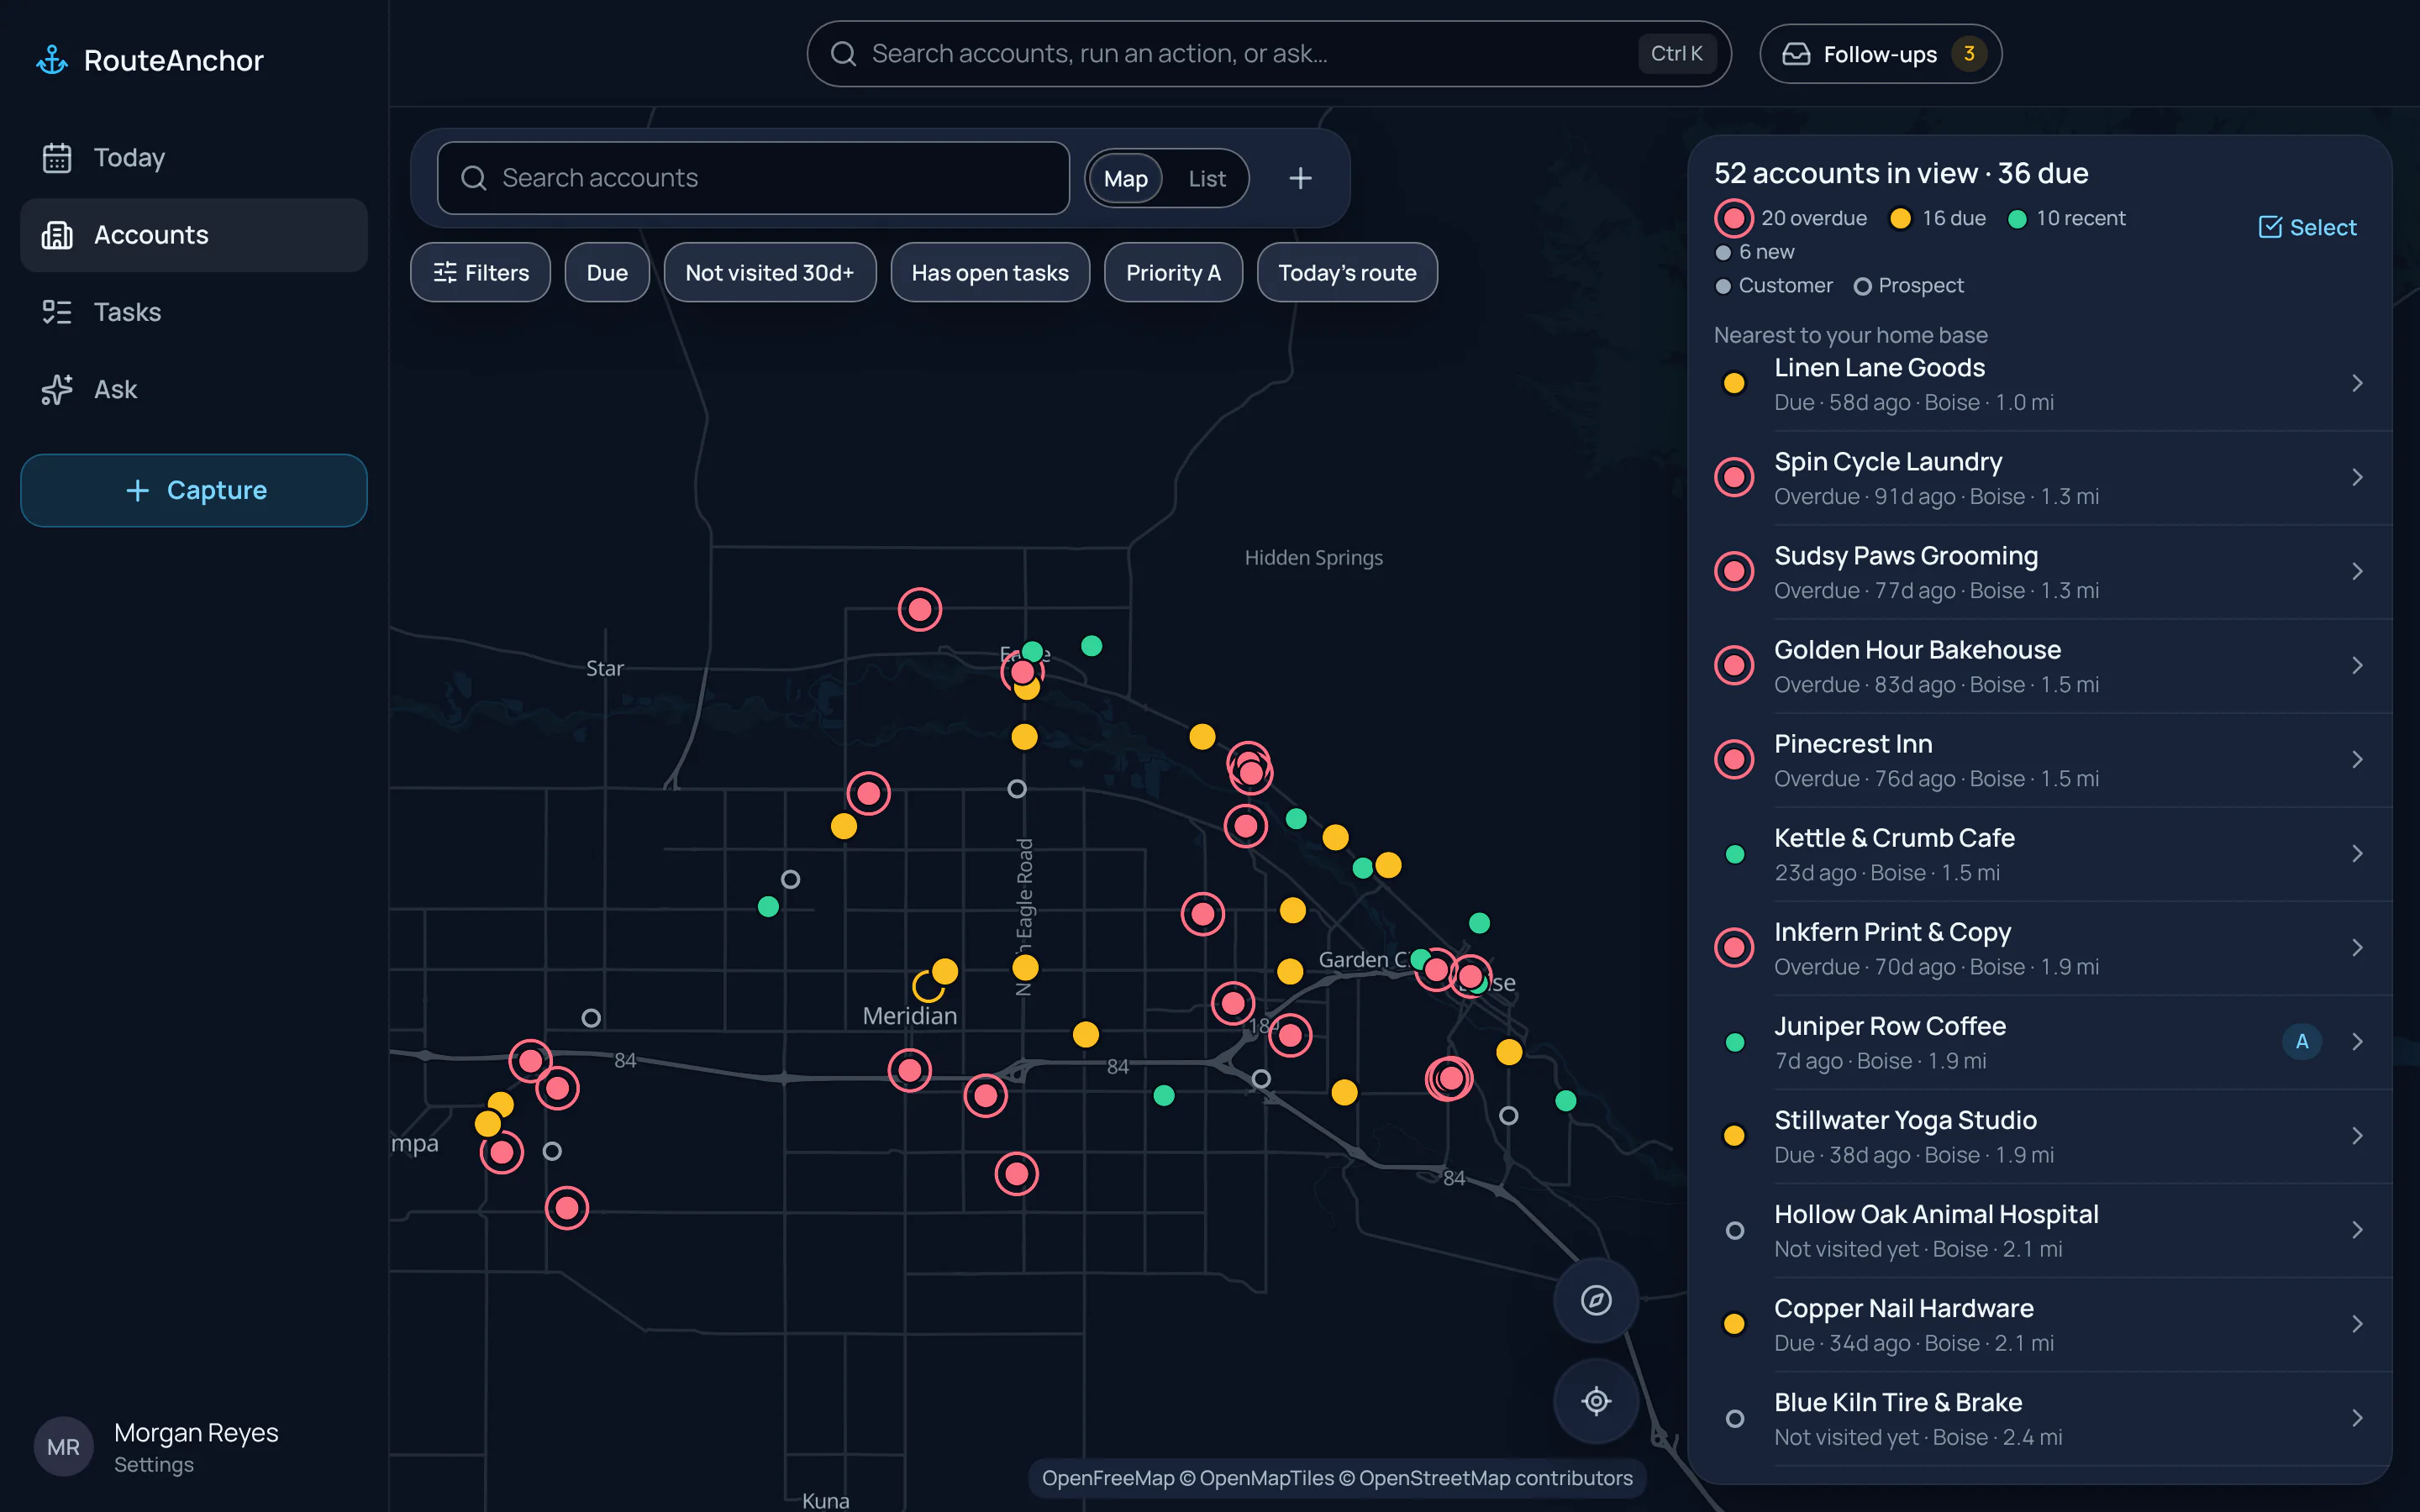Click the Ctrl K shortcut badge
The height and width of the screenshot is (1512, 2420).
click(1676, 54)
